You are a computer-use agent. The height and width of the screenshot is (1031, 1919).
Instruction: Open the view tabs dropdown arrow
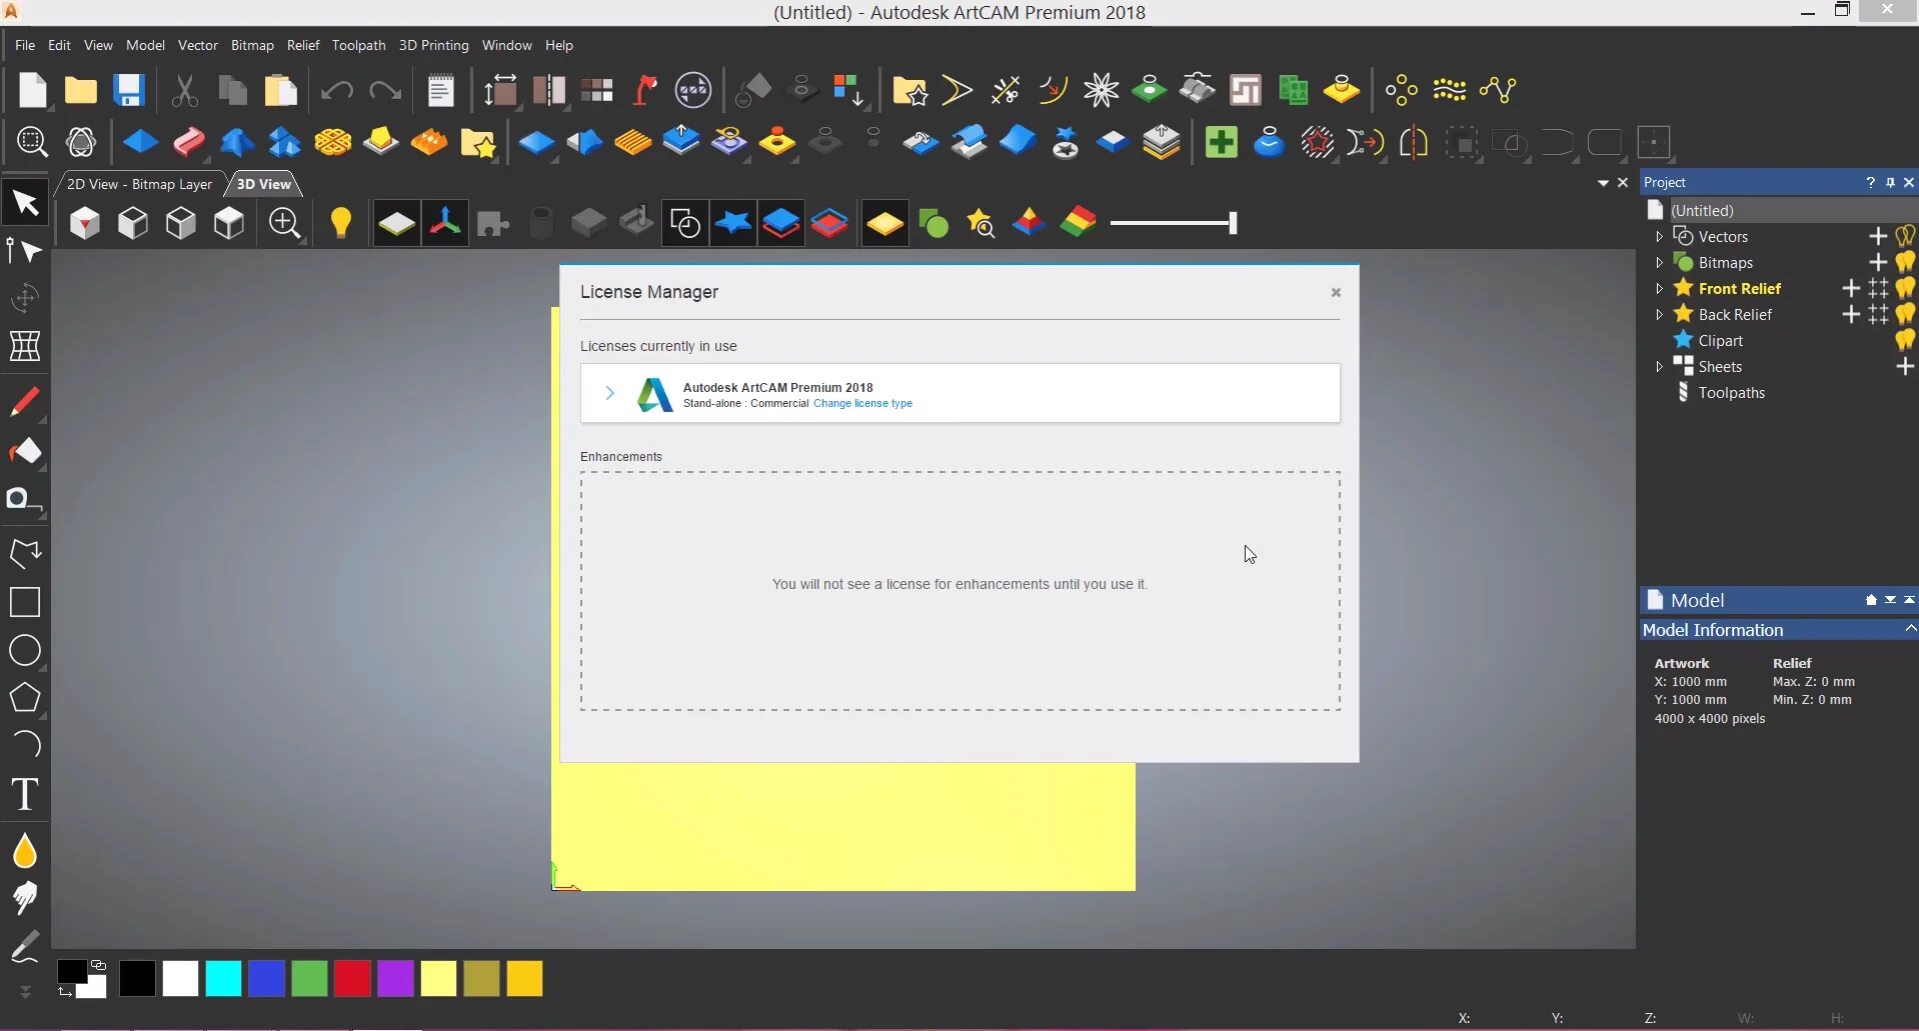click(x=1603, y=183)
